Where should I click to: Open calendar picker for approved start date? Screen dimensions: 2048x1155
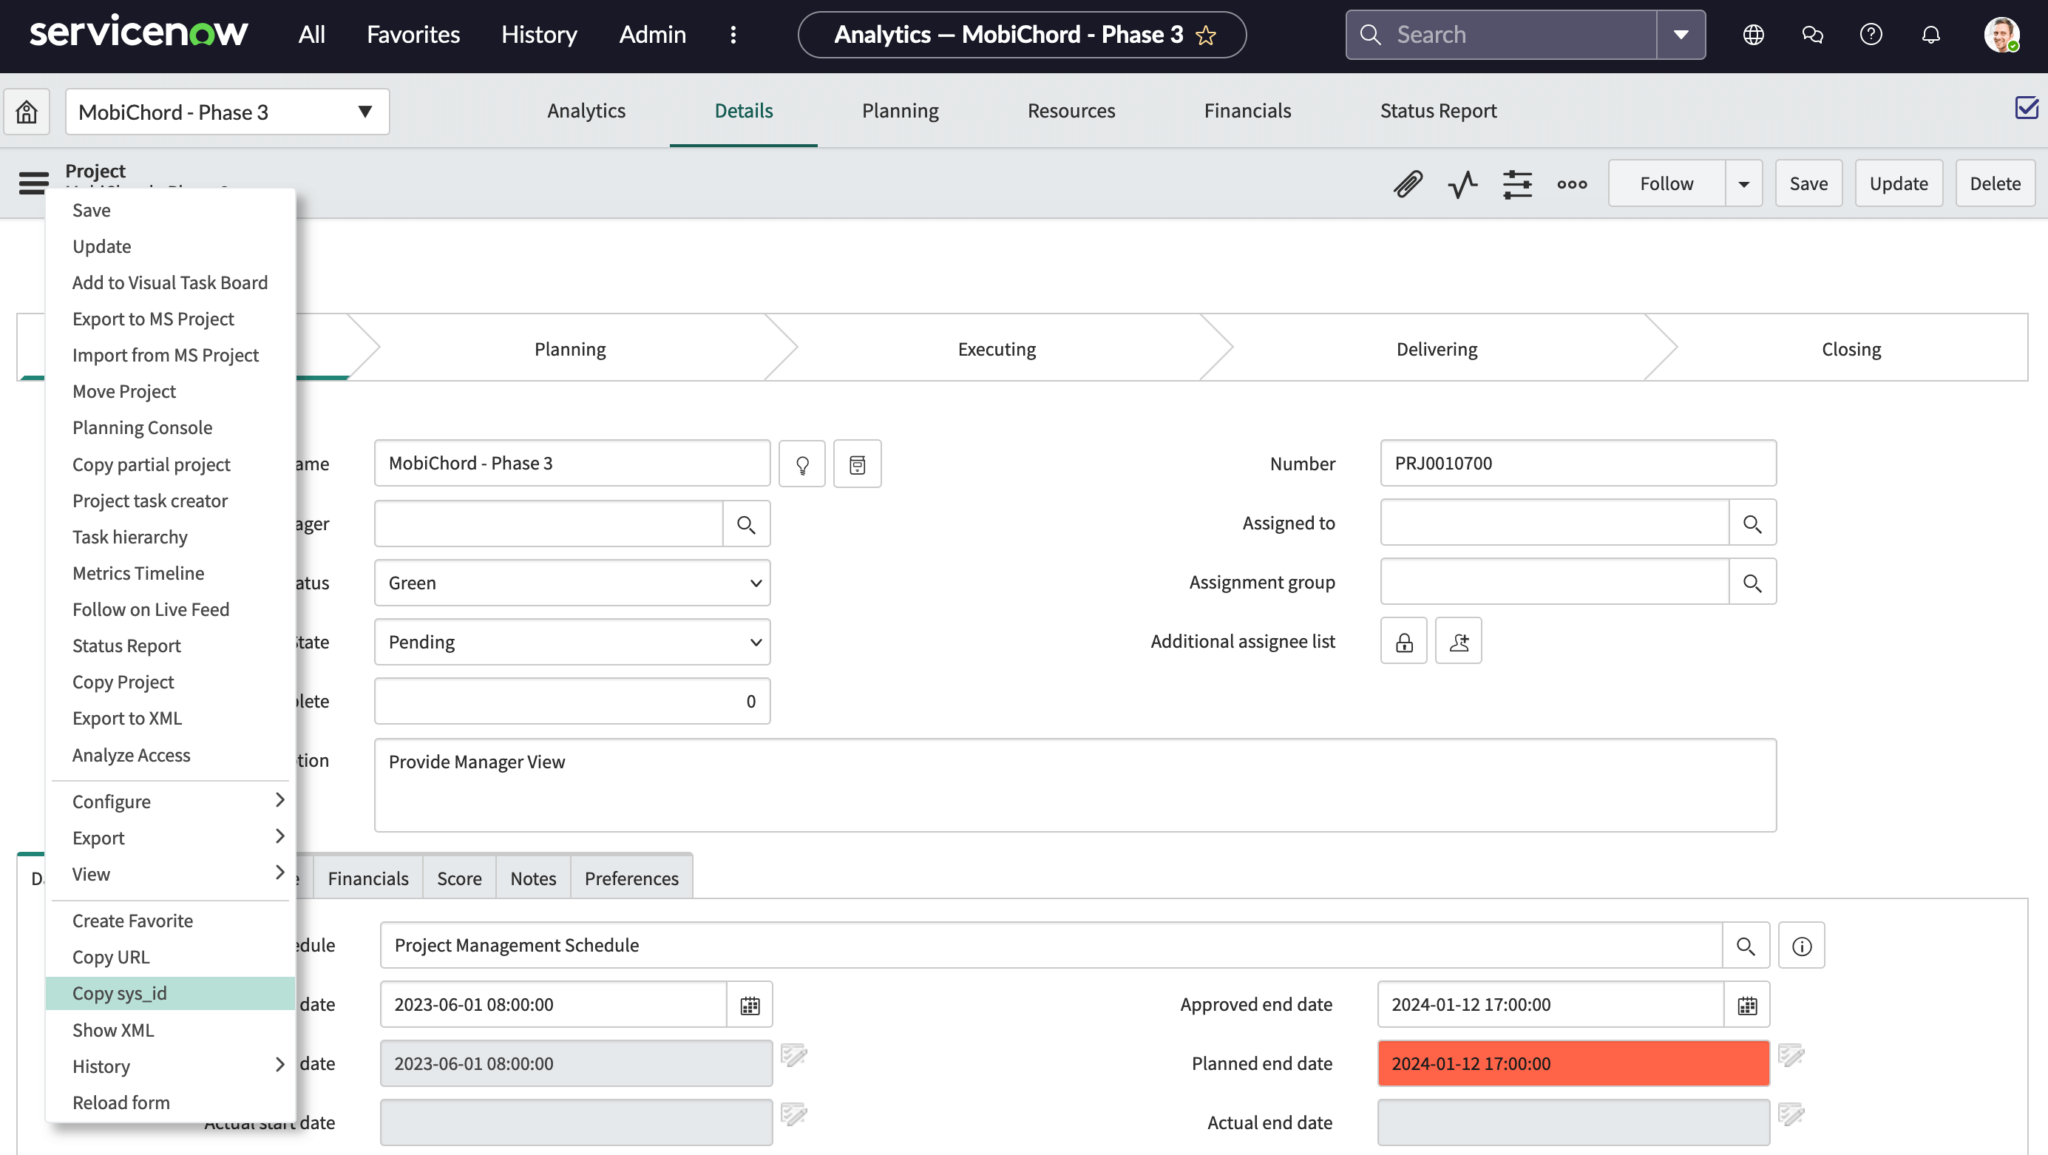pyautogui.click(x=750, y=1005)
